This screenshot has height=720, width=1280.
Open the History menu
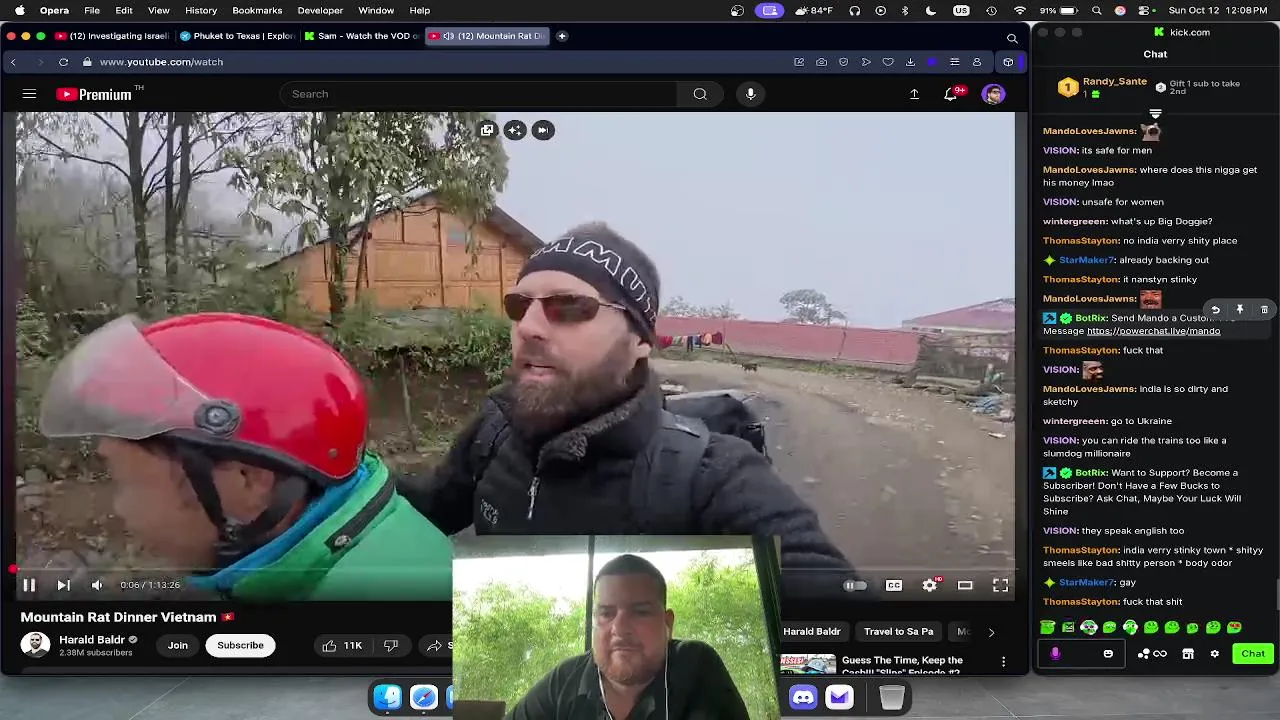tap(201, 10)
